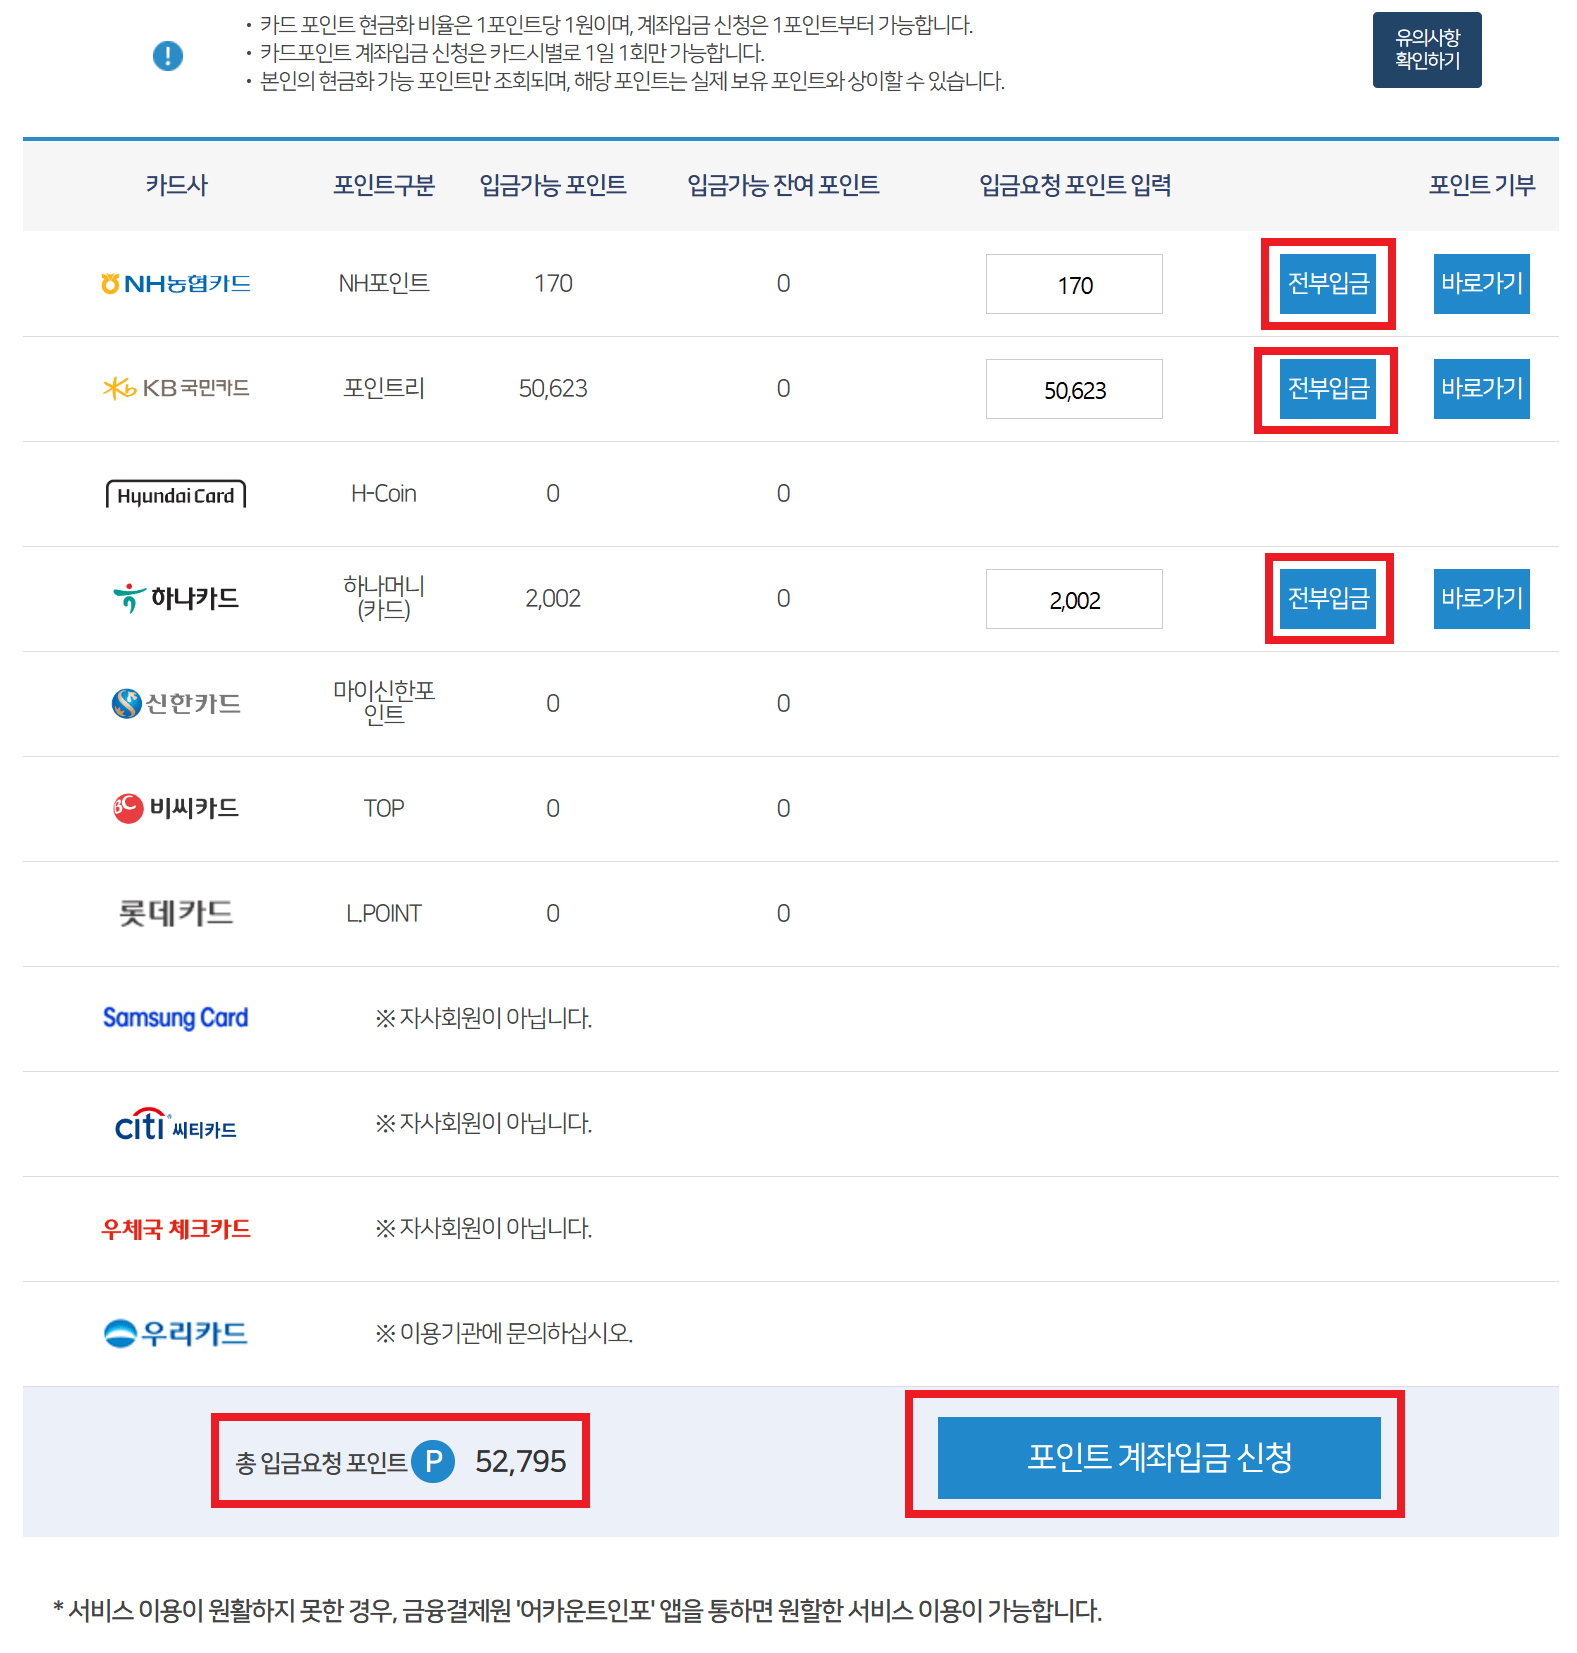Click Samsung Card logo
This screenshot has height=1653, width=1577.
pyautogui.click(x=176, y=1018)
